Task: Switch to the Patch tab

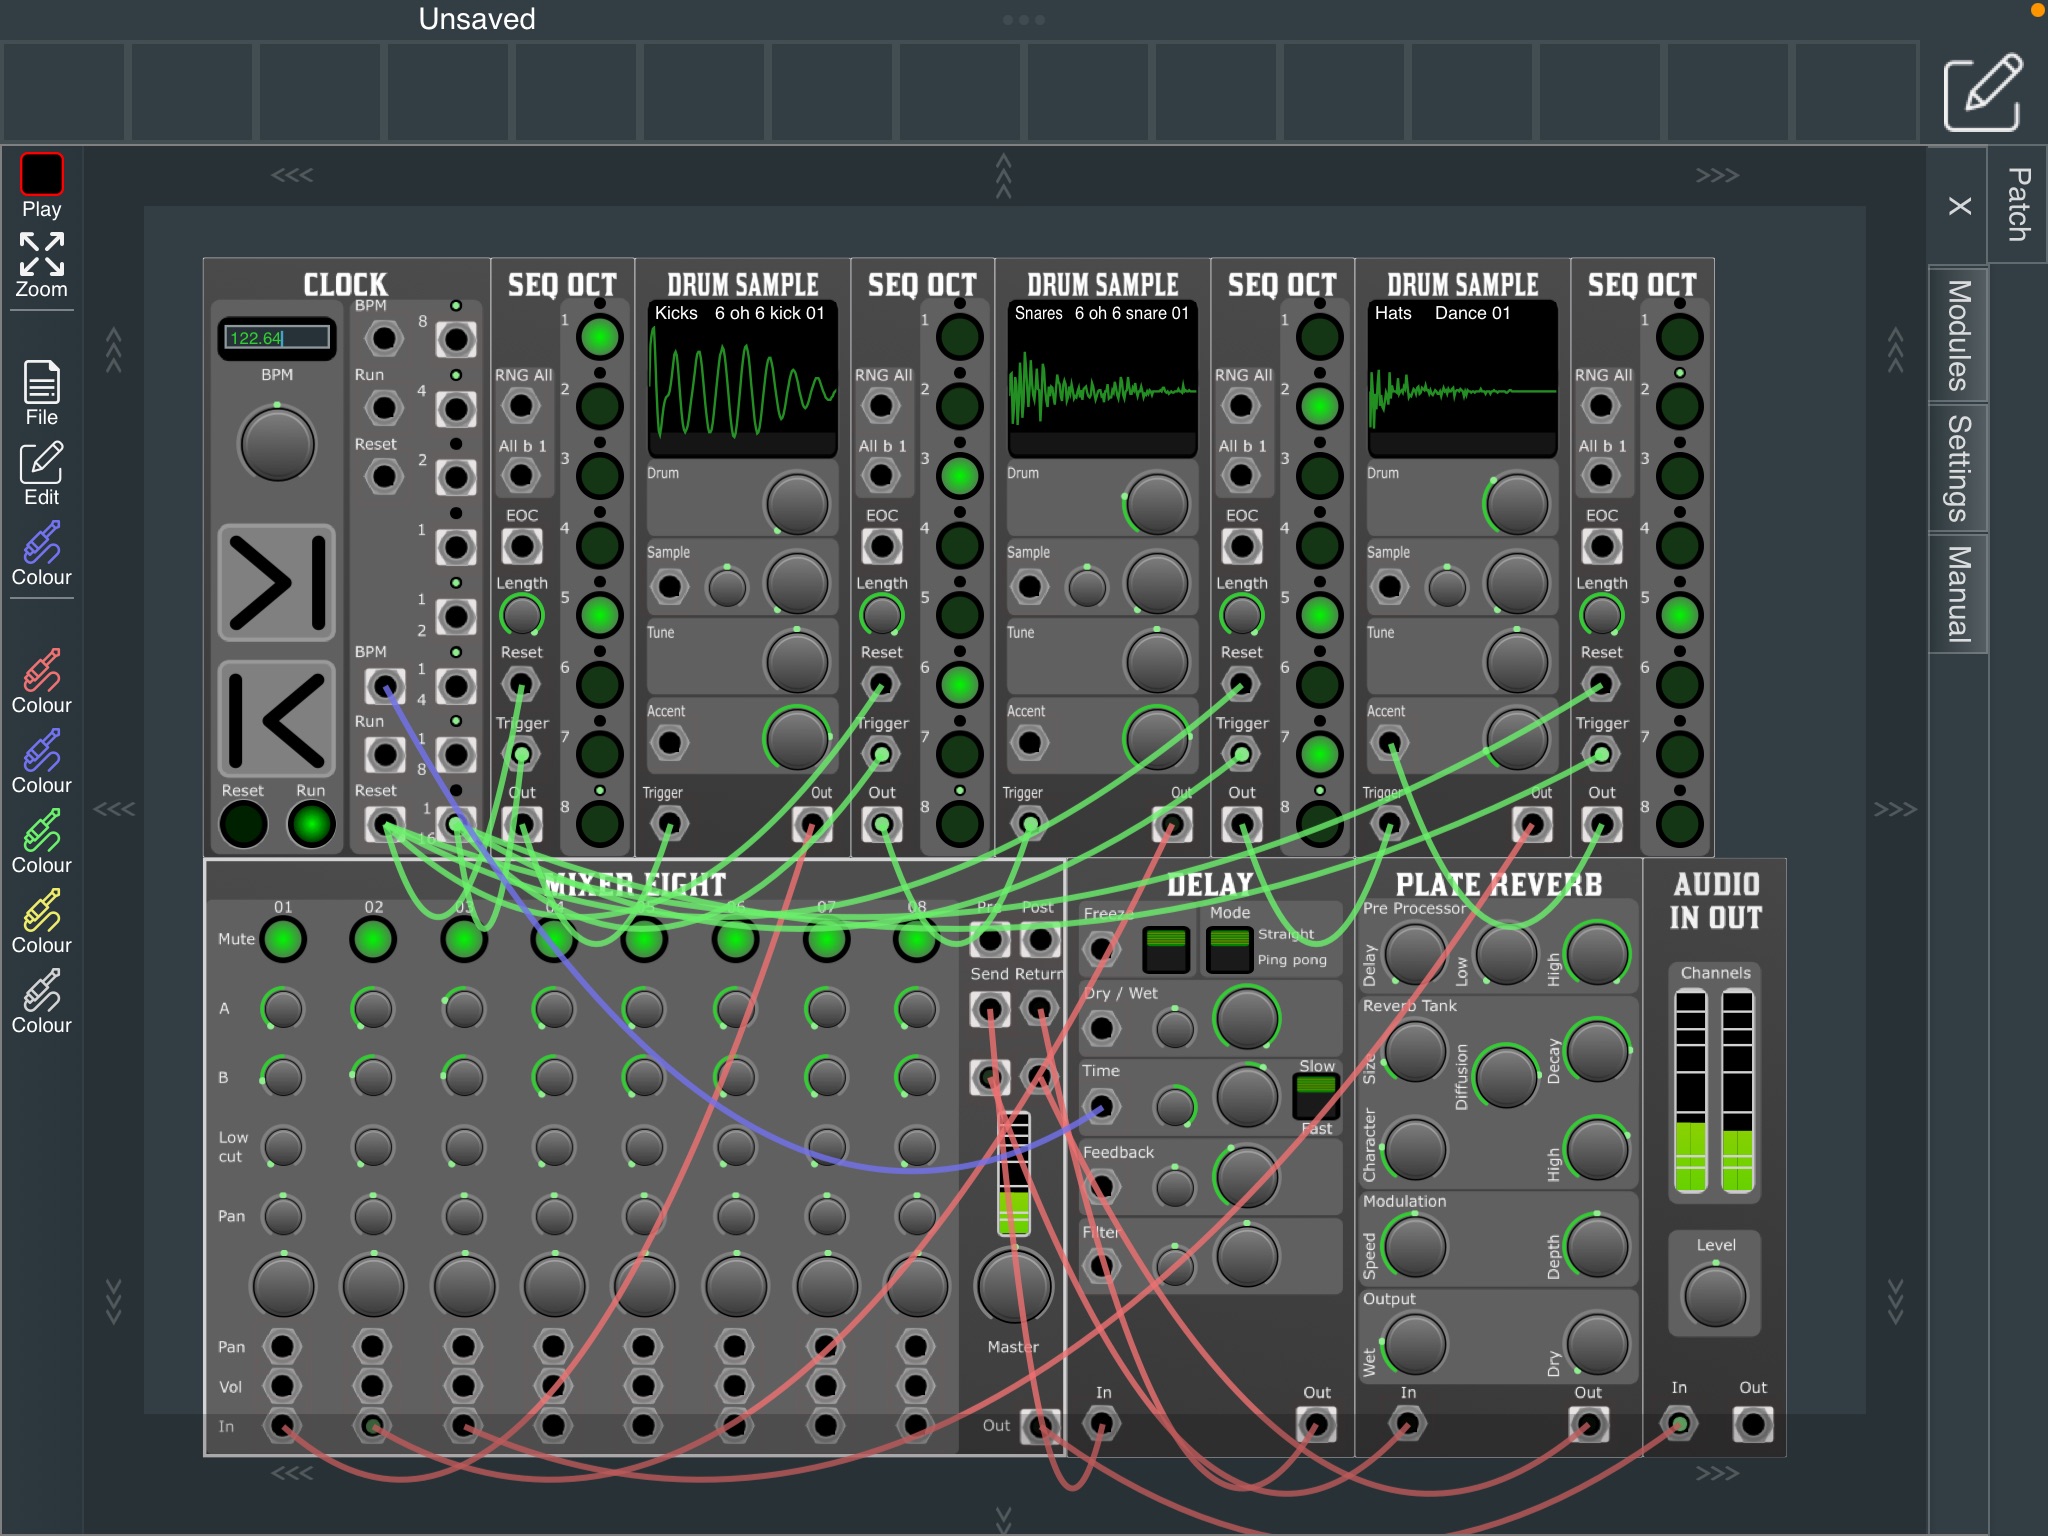Action: point(2018,204)
